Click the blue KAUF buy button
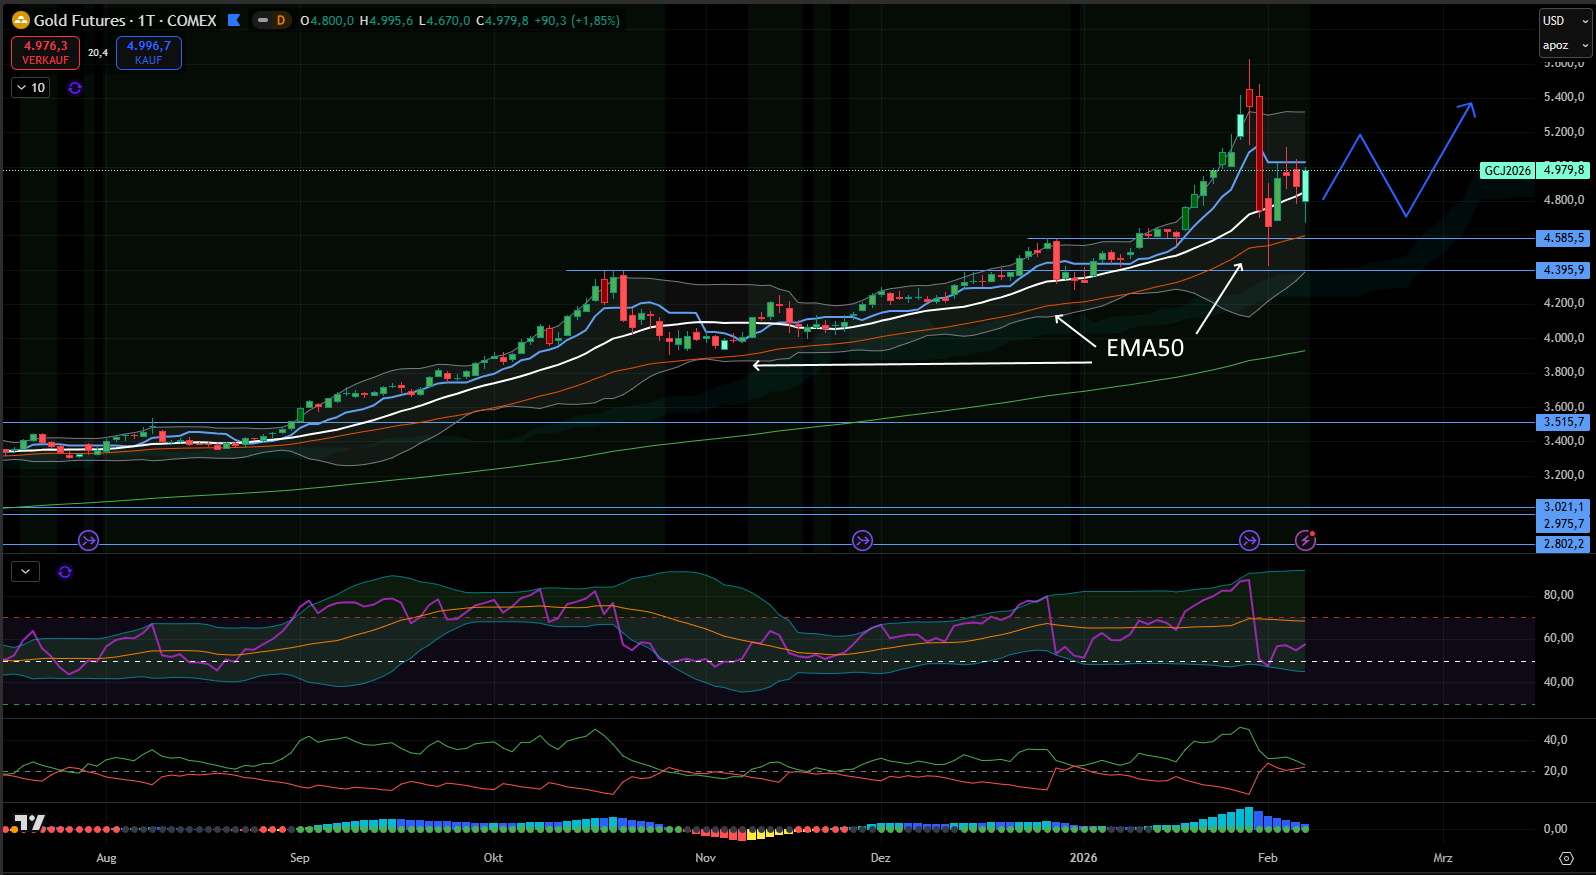 tap(148, 53)
